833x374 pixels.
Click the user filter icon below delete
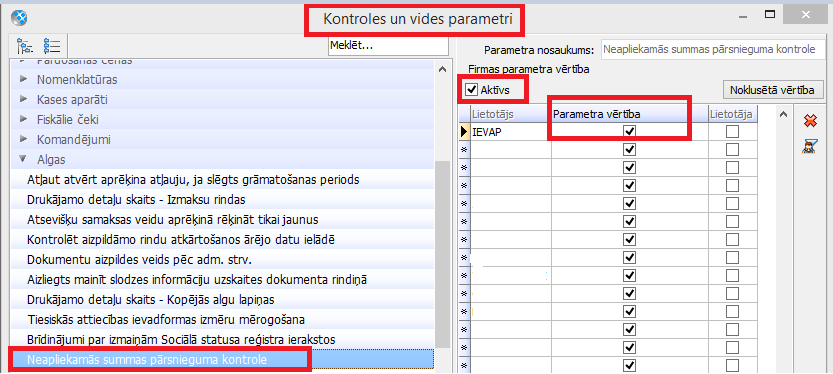coord(810,147)
